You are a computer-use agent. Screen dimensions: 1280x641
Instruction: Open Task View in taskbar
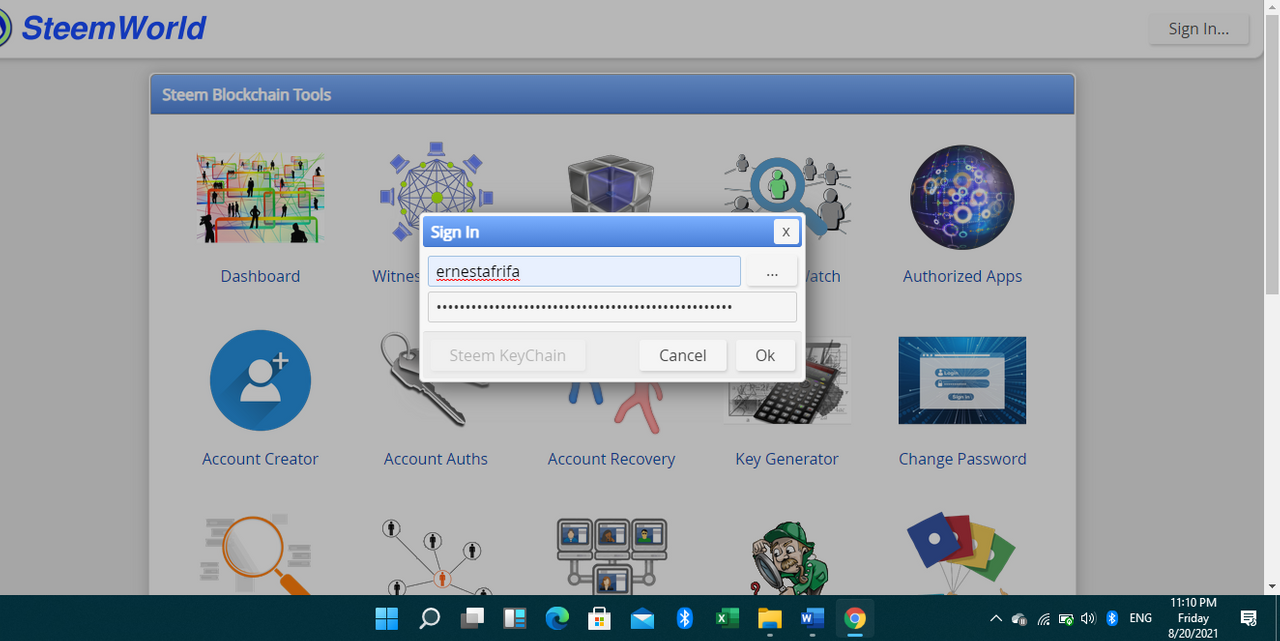472,619
